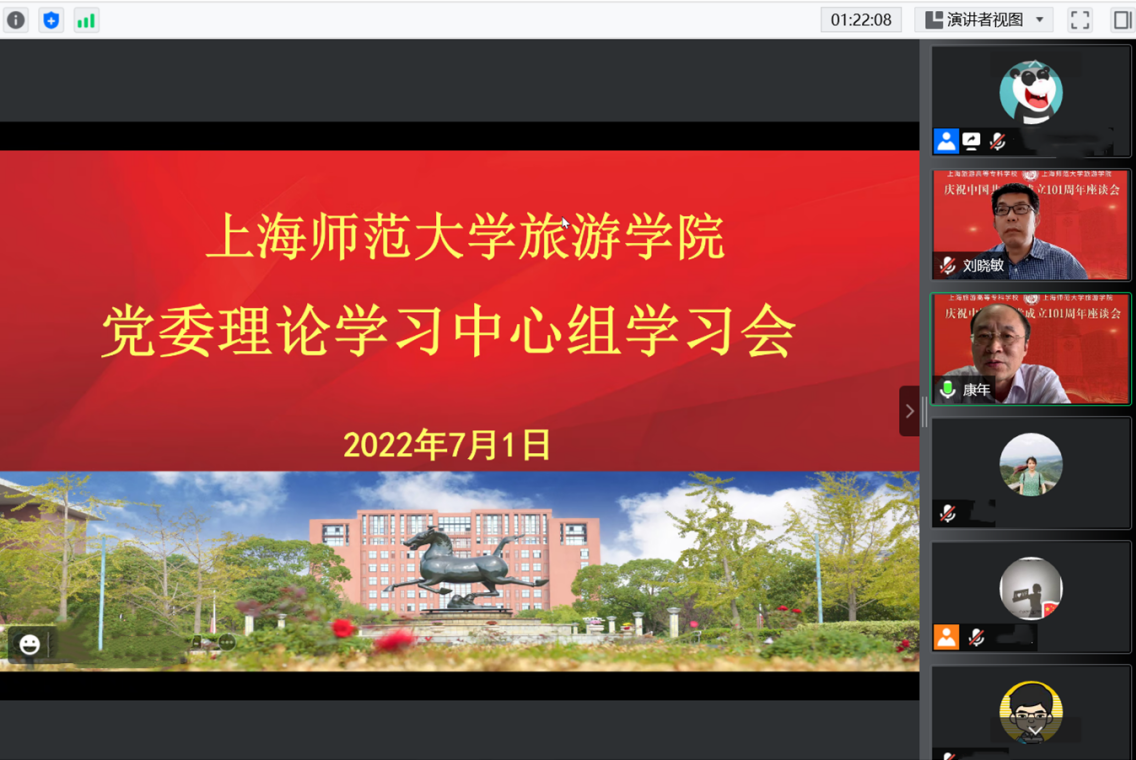The height and width of the screenshot is (760, 1136).
Task: Check the green network signal bars icon
Action: (x=86, y=20)
